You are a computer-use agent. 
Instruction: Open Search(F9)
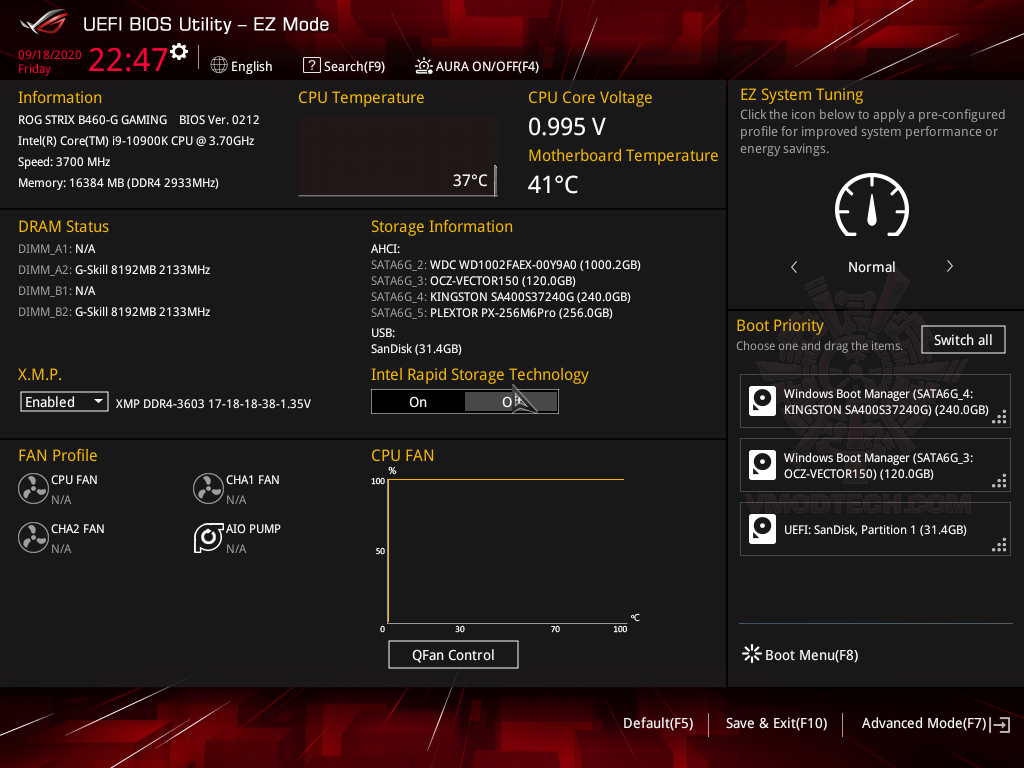pos(344,65)
